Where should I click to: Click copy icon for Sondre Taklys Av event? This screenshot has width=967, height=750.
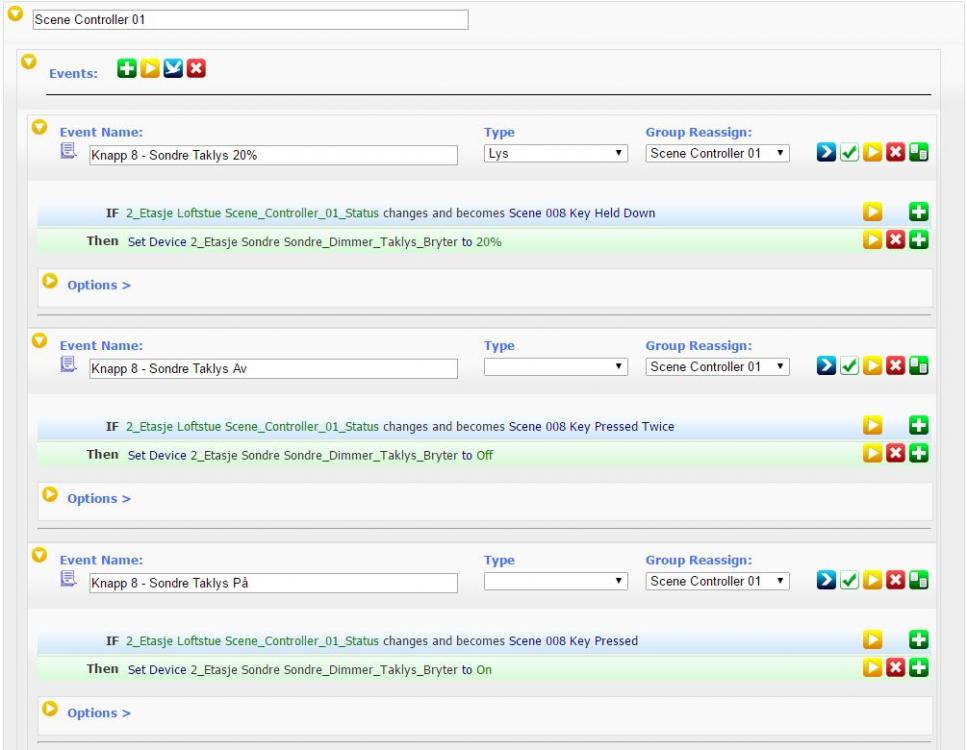(x=919, y=368)
